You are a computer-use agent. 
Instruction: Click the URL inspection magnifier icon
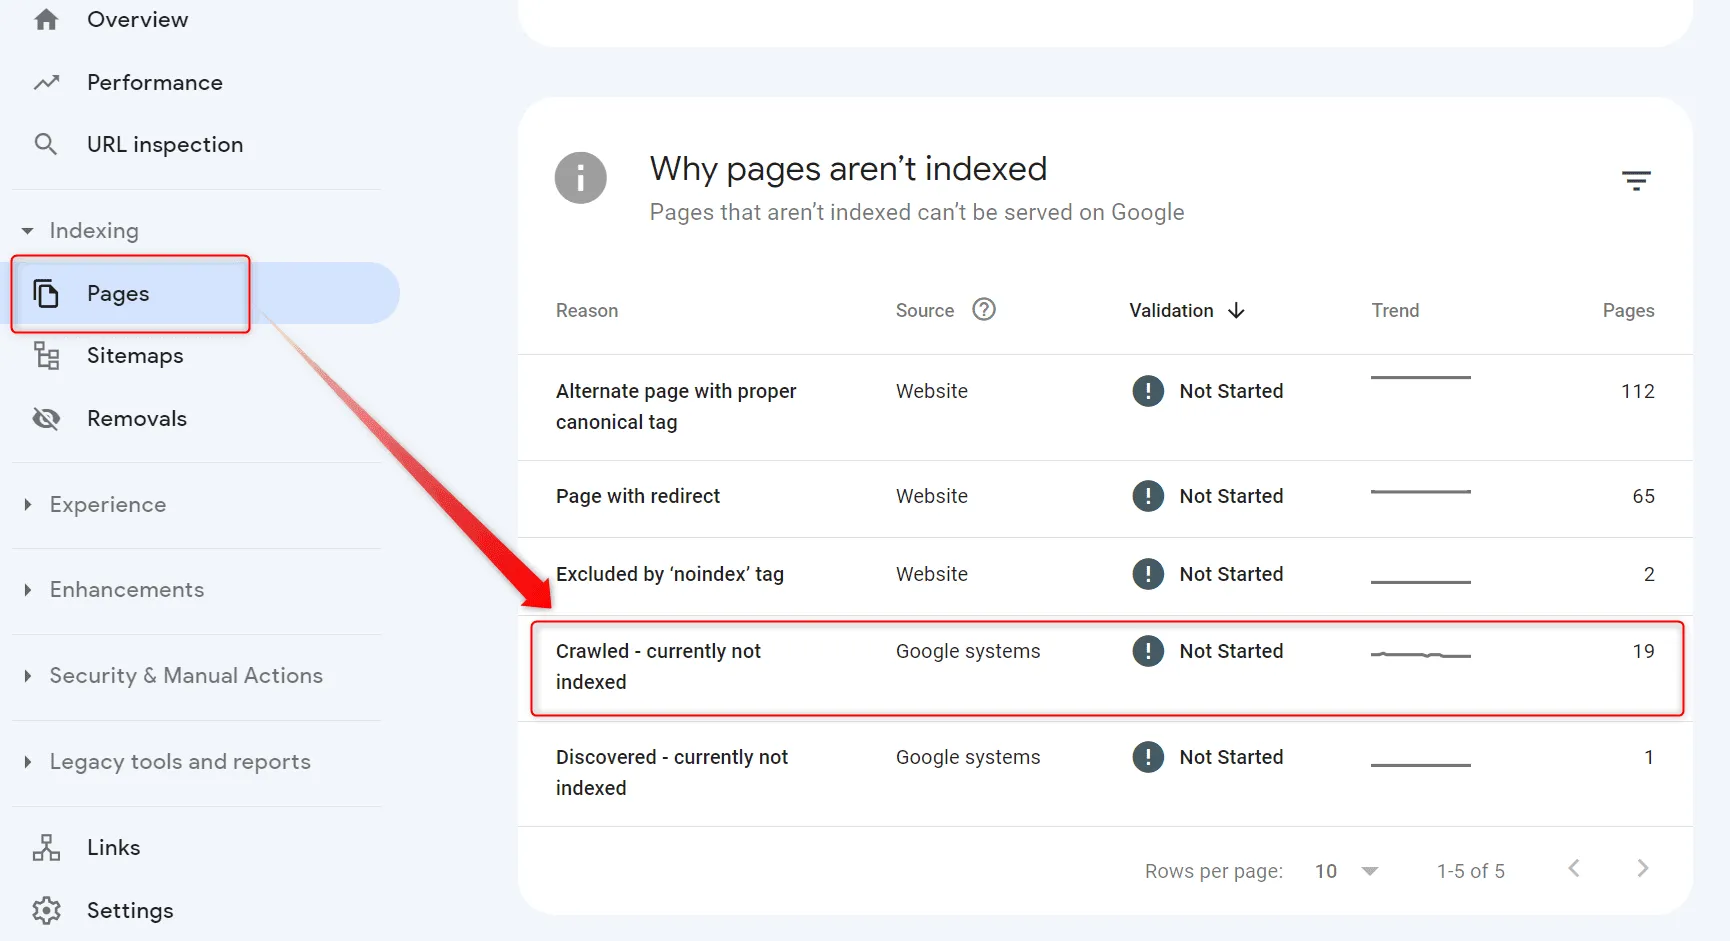[x=46, y=144]
